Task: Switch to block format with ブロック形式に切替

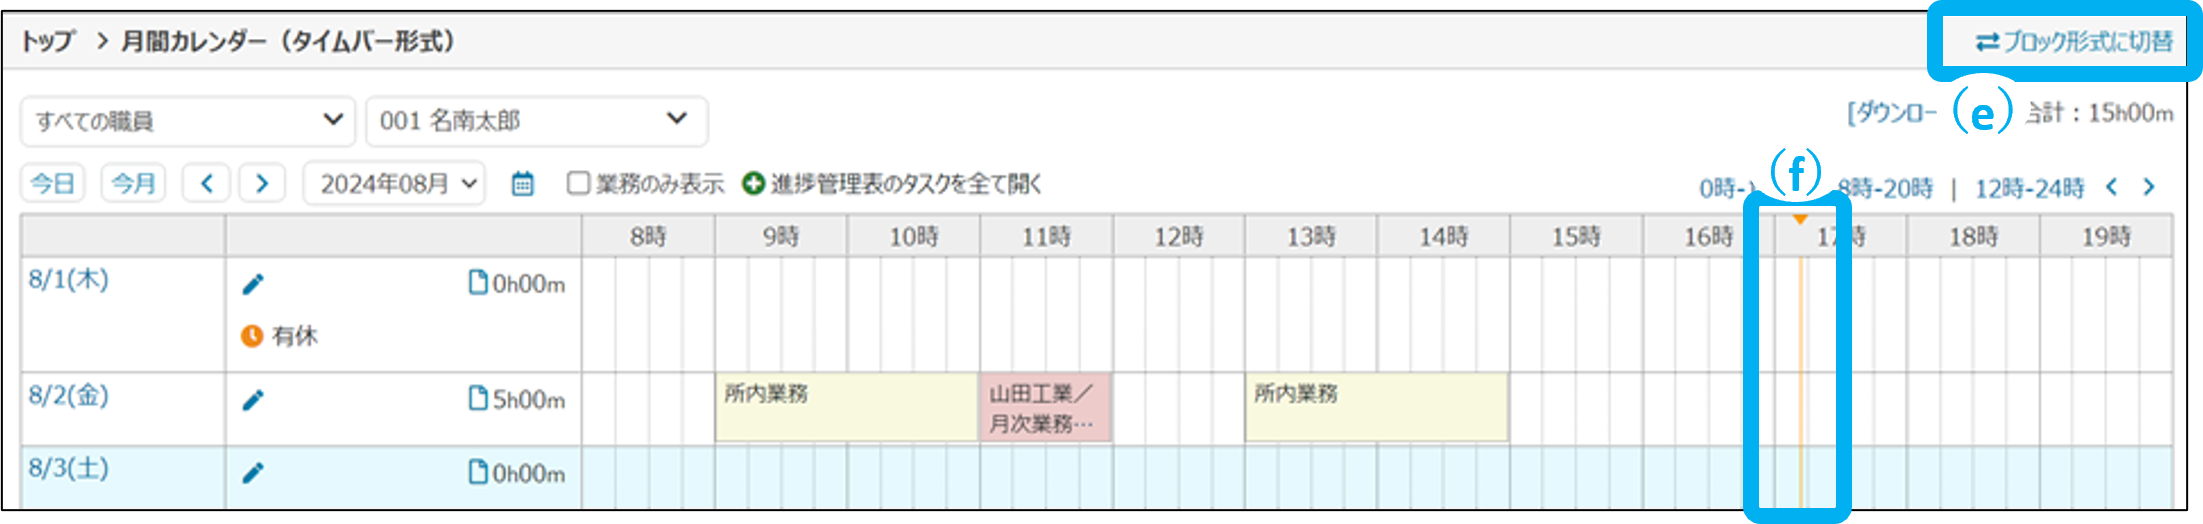Action: [x=2073, y=42]
